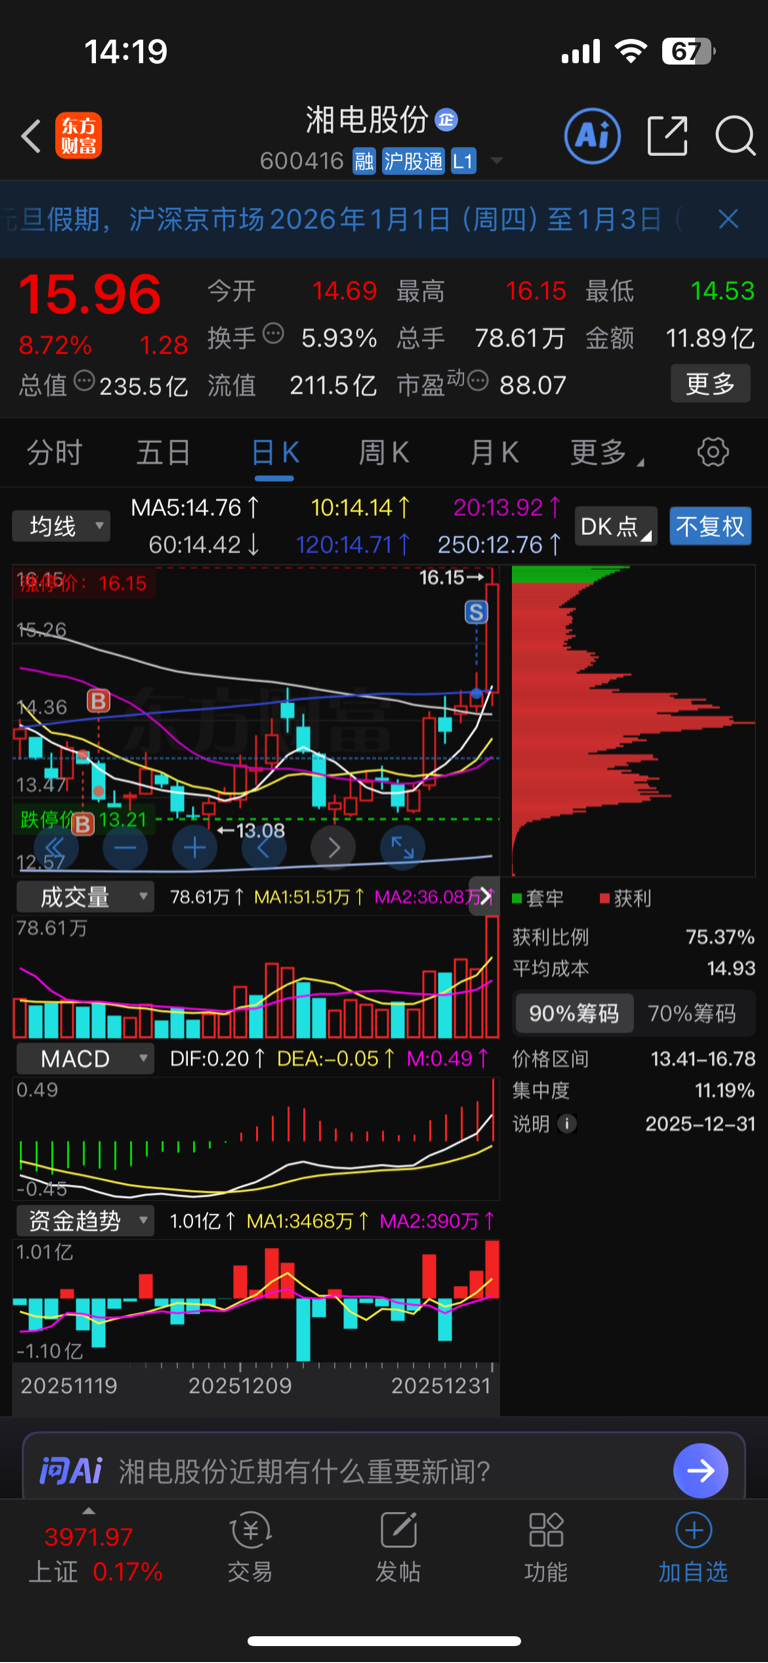Tap the 获利 red legend swatch

(x=605, y=898)
